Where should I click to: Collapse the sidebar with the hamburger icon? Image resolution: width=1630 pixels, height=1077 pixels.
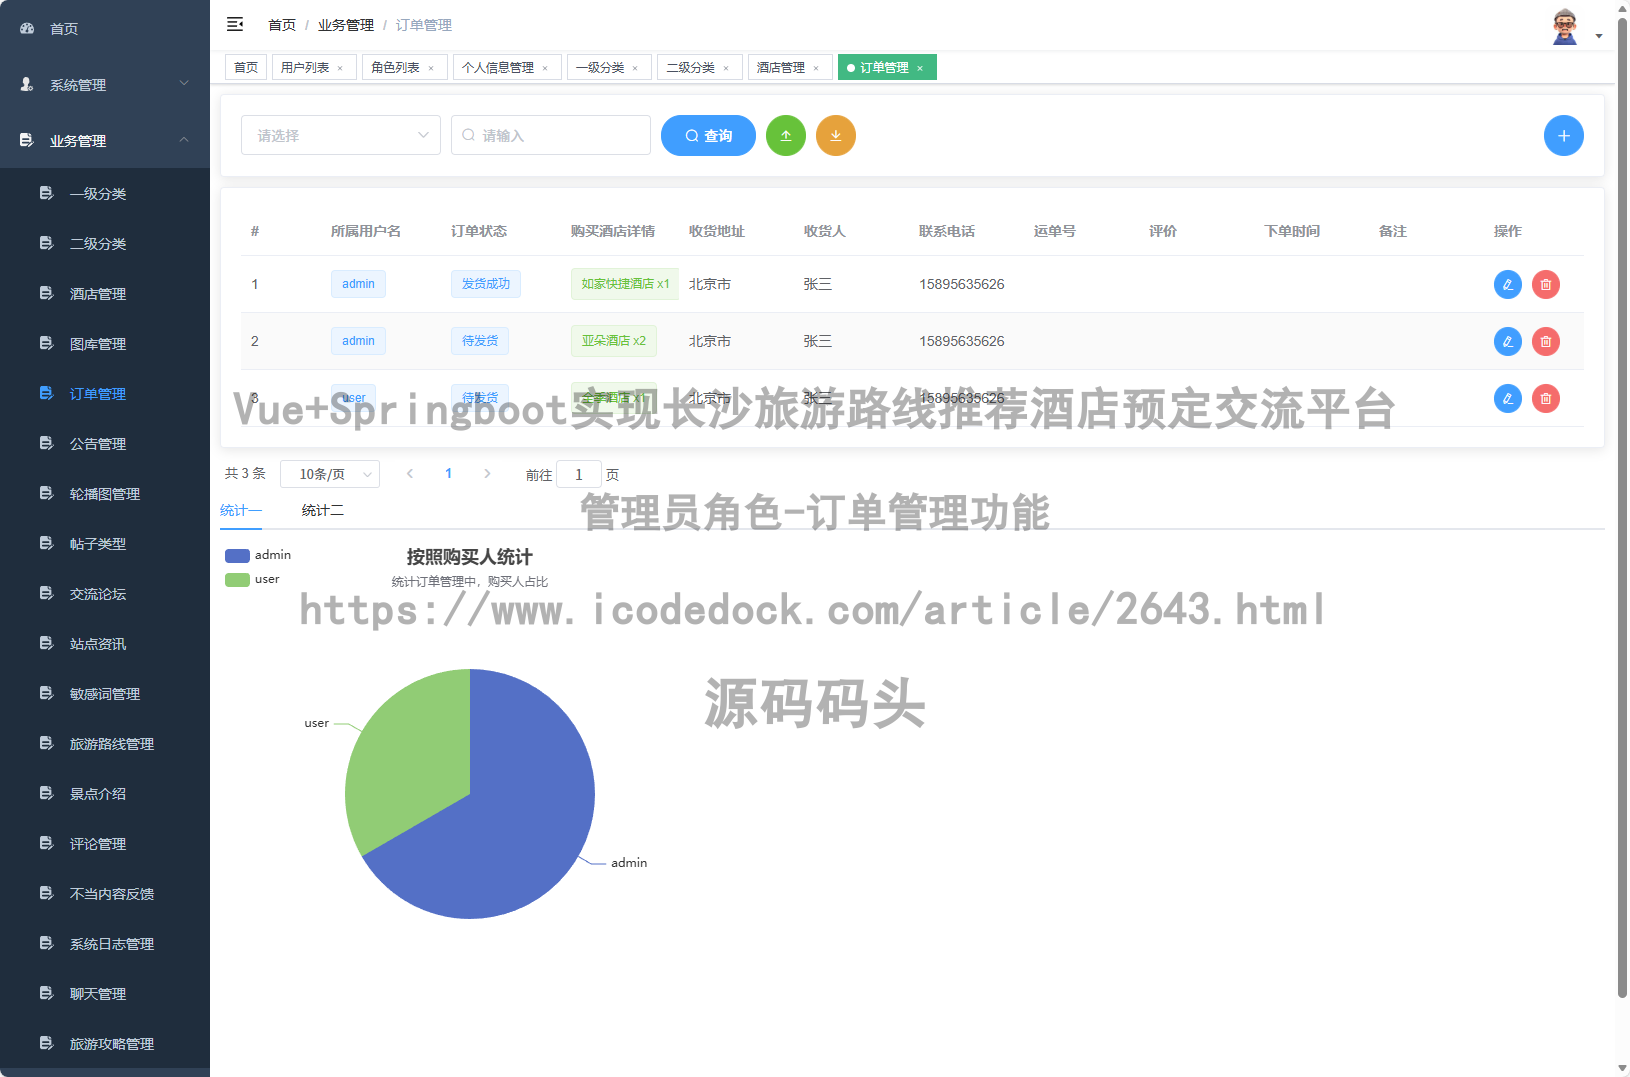[235, 24]
